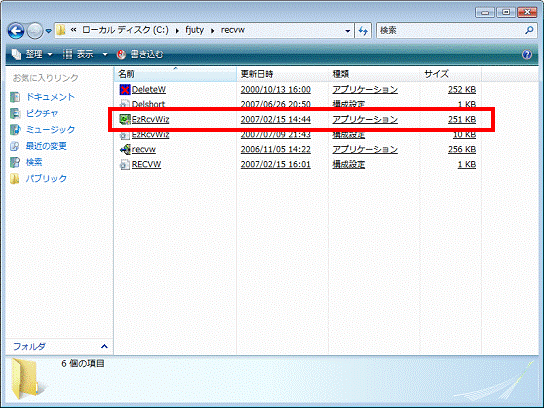The height and width of the screenshot is (408, 544).
Task: Select the DeleteW application icon
Action: pyautogui.click(x=125, y=90)
